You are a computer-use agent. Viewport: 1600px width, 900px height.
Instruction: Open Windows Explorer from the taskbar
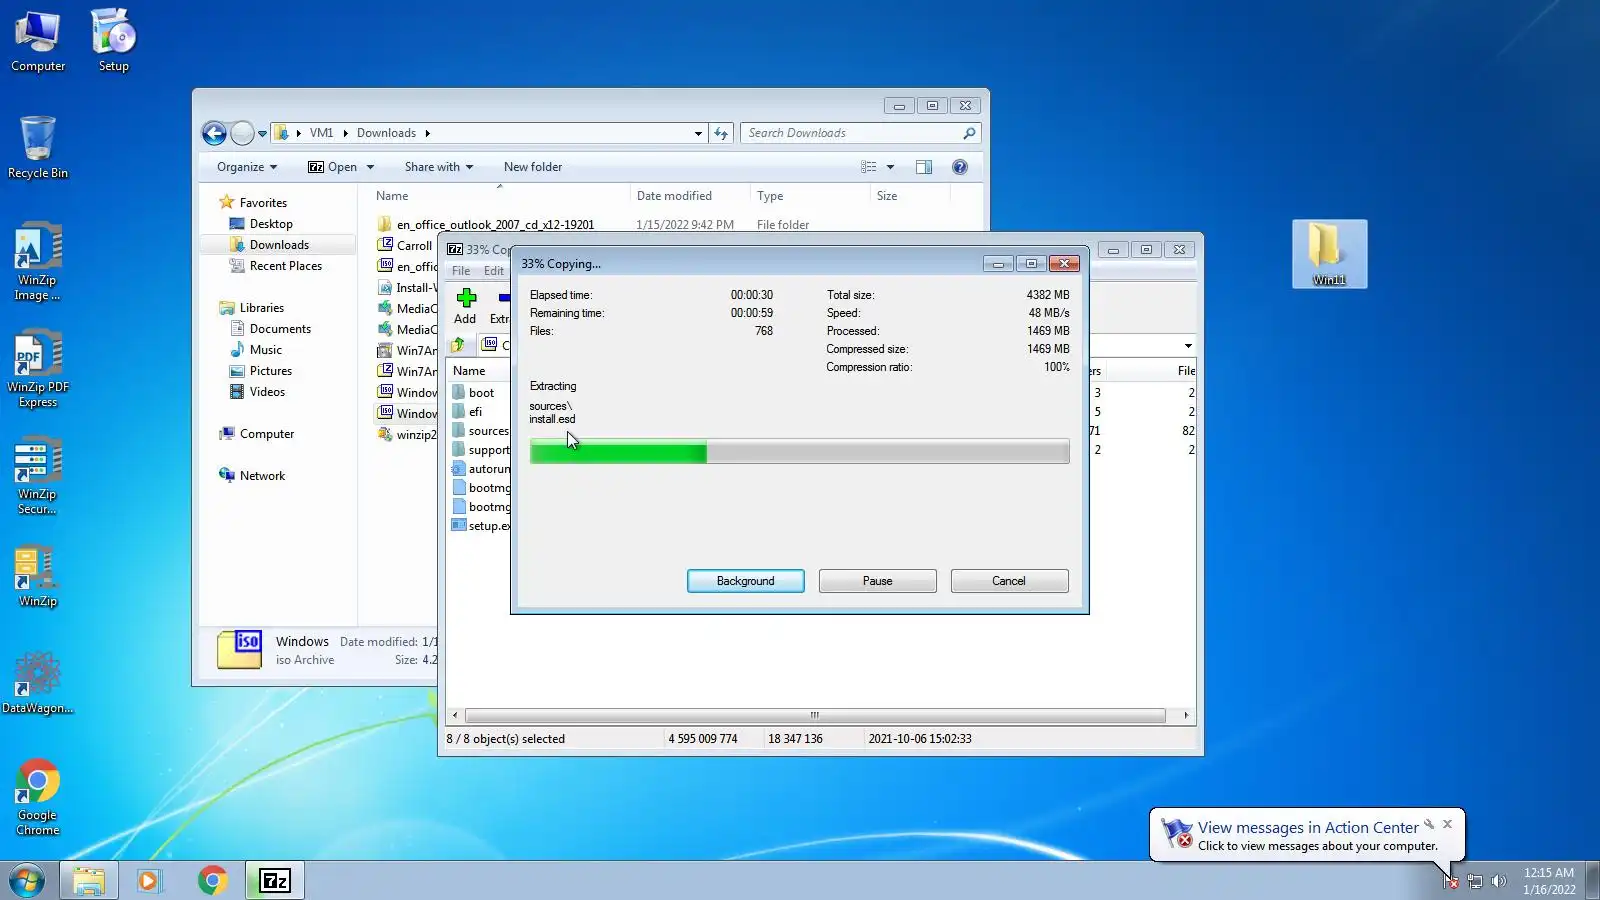(x=89, y=881)
